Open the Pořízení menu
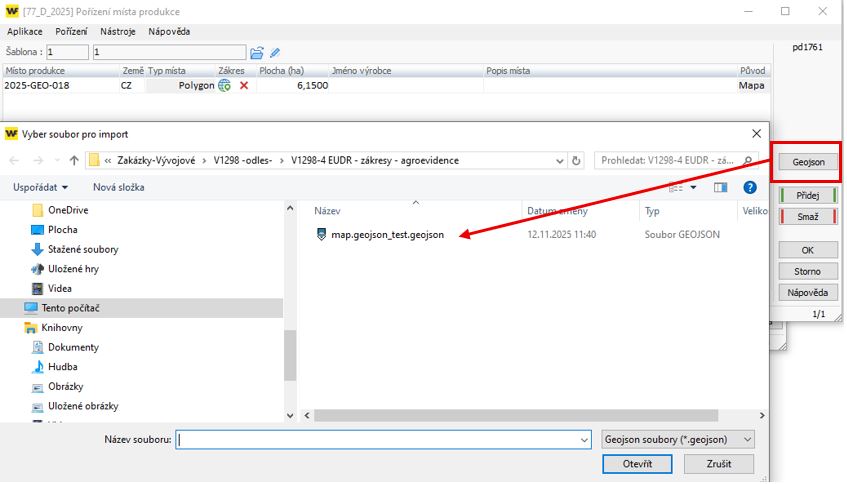Image resolution: width=847 pixels, height=484 pixels. [71, 32]
